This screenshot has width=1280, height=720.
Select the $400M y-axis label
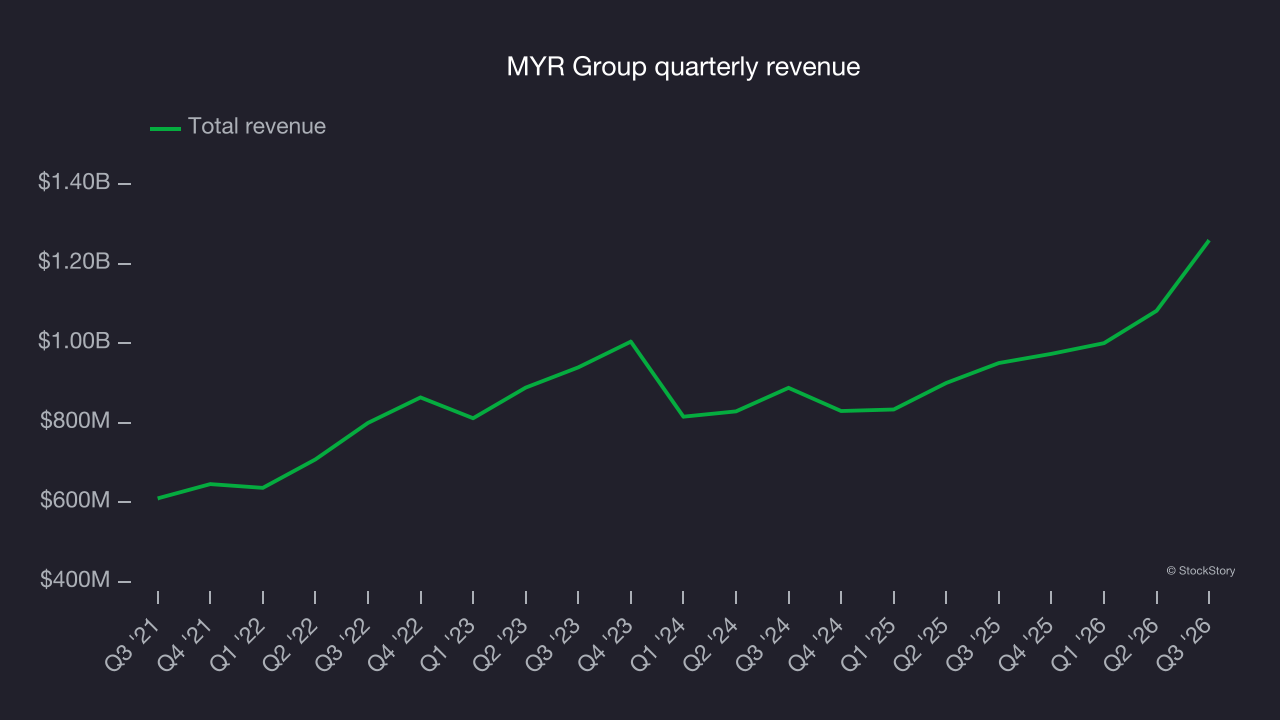pos(75,580)
